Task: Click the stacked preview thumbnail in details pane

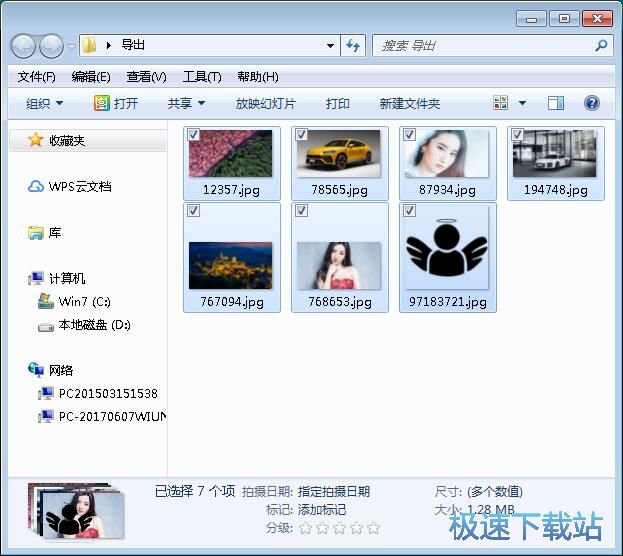Action: point(76,512)
